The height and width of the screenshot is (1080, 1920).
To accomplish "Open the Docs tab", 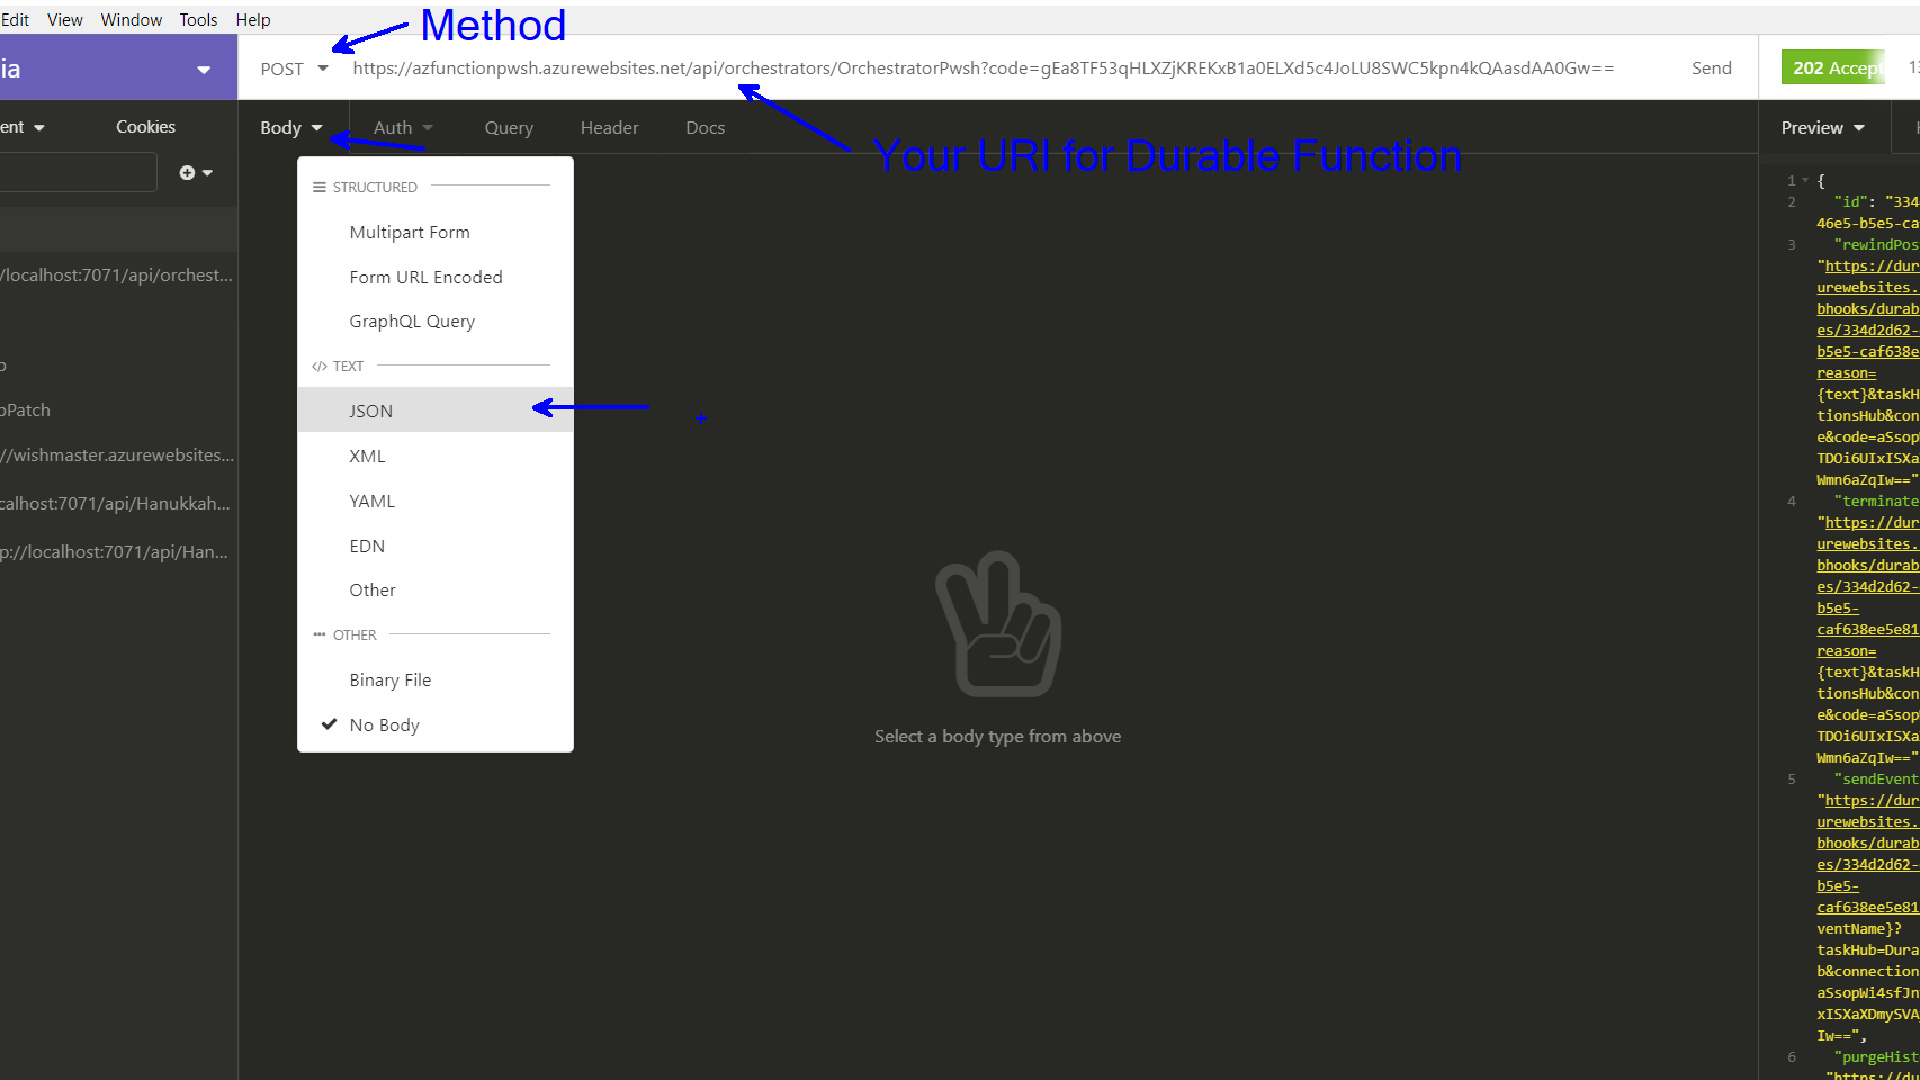I will (705, 128).
